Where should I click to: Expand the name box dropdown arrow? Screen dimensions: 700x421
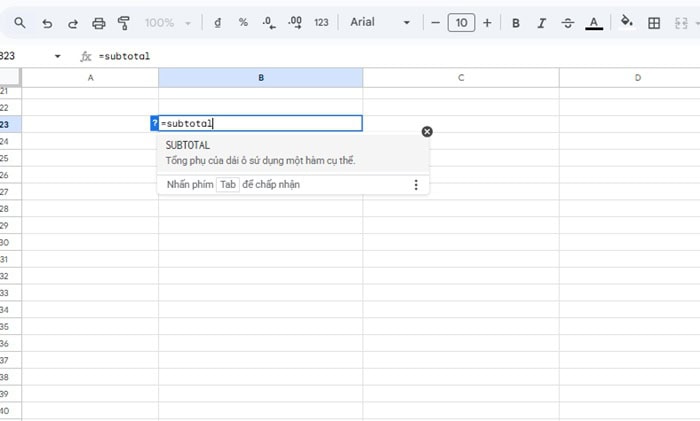(57, 56)
